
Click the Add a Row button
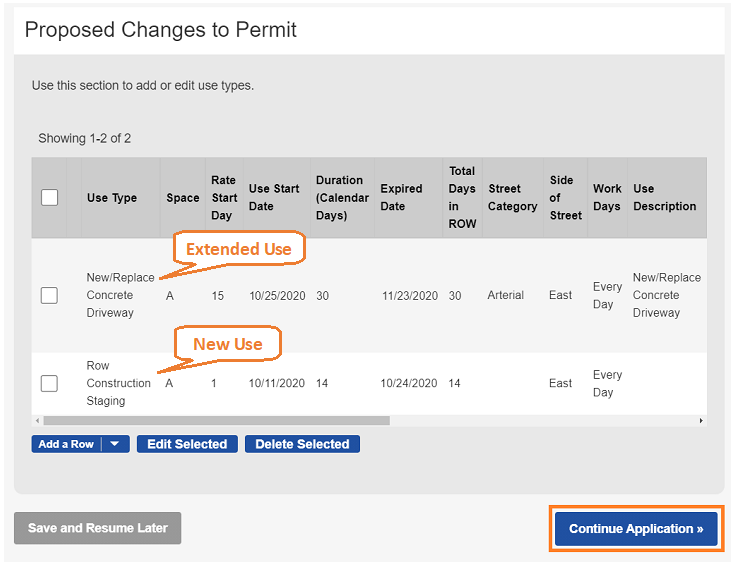click(x=67, y=444)
